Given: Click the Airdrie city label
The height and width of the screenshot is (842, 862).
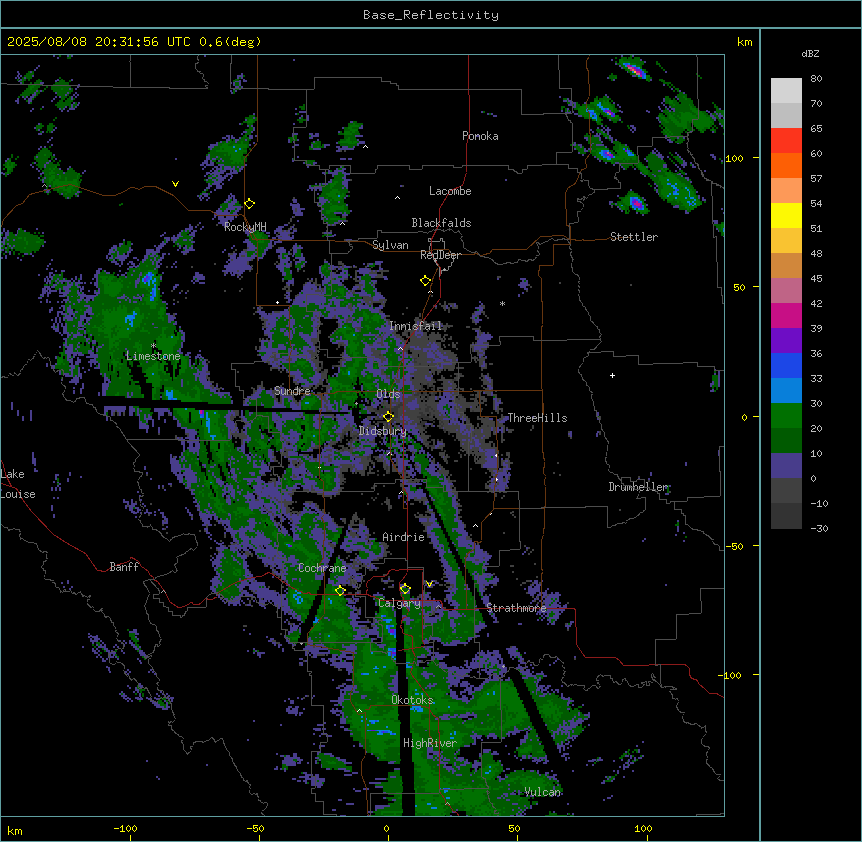Looking at the screenshot, I should coord(403,537).
